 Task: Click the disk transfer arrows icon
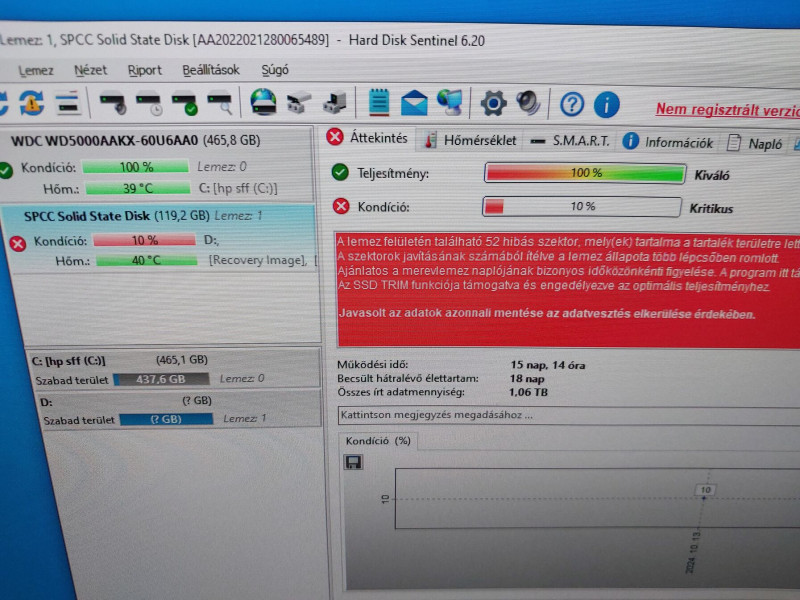[299, 103]
